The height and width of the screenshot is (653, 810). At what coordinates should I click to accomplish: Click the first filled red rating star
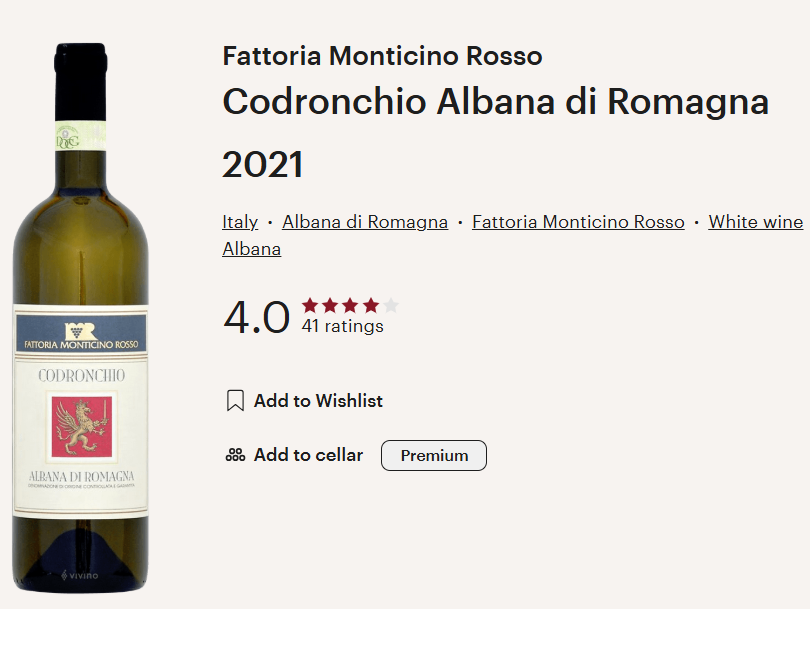310,306
